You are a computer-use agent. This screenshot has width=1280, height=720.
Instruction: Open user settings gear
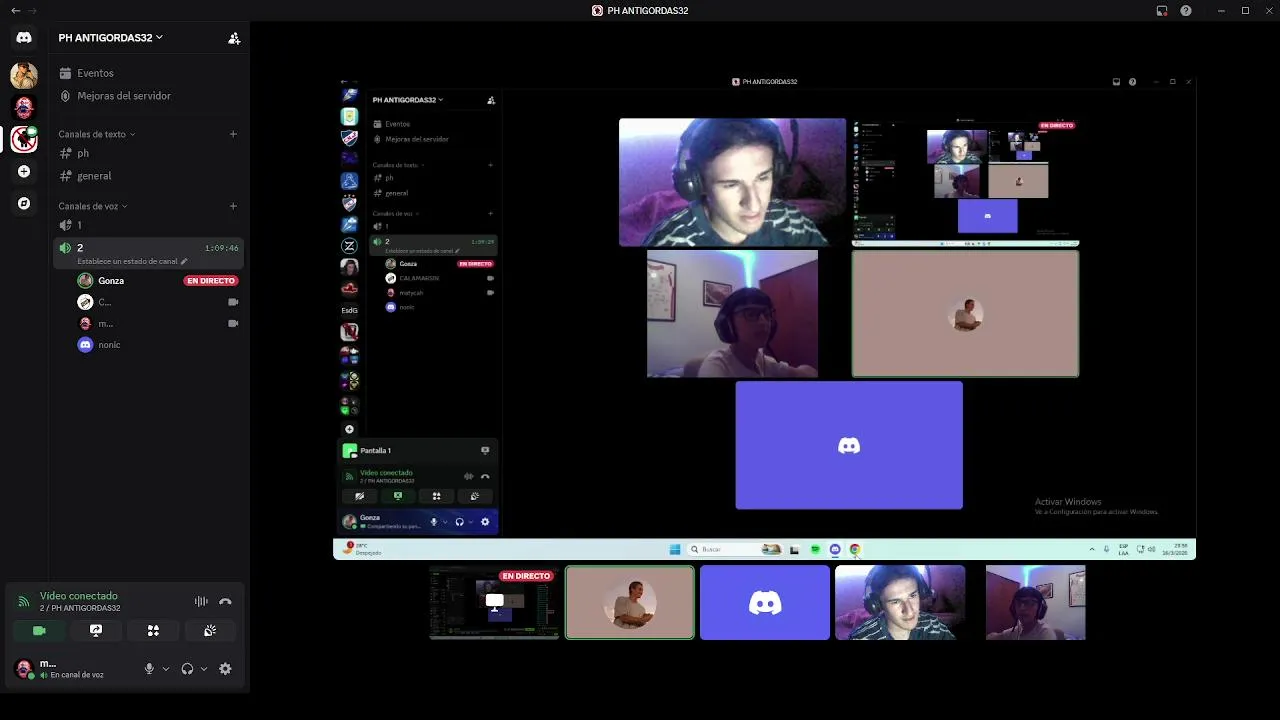point(225,669)
